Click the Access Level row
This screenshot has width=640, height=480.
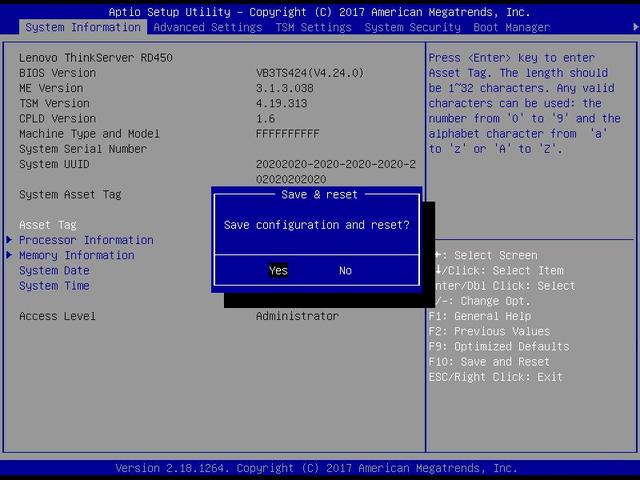58,316
